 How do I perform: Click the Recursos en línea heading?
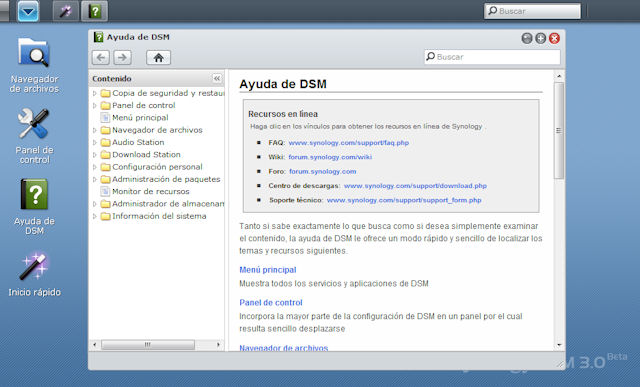[x=283, y=114]
